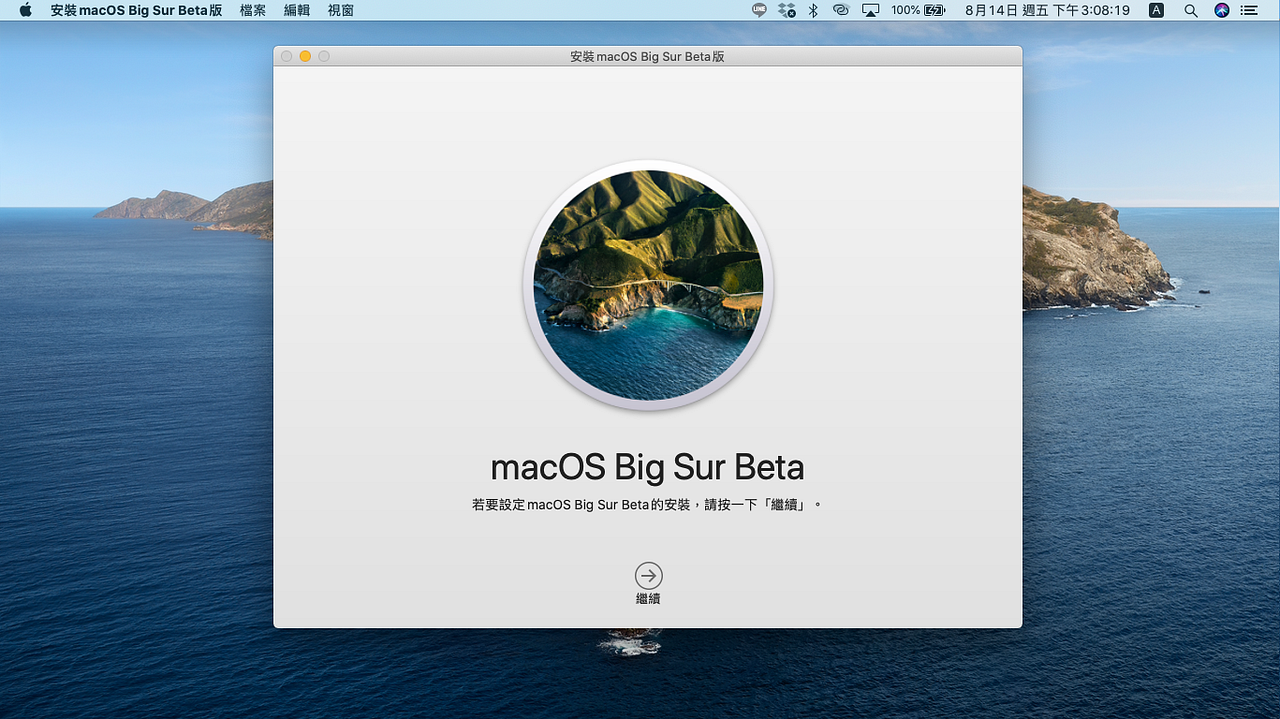1280x719 pixels.
Task: Click the 若要設定 macOS Big Sur Beta instruction text
Action: [647, 505]
